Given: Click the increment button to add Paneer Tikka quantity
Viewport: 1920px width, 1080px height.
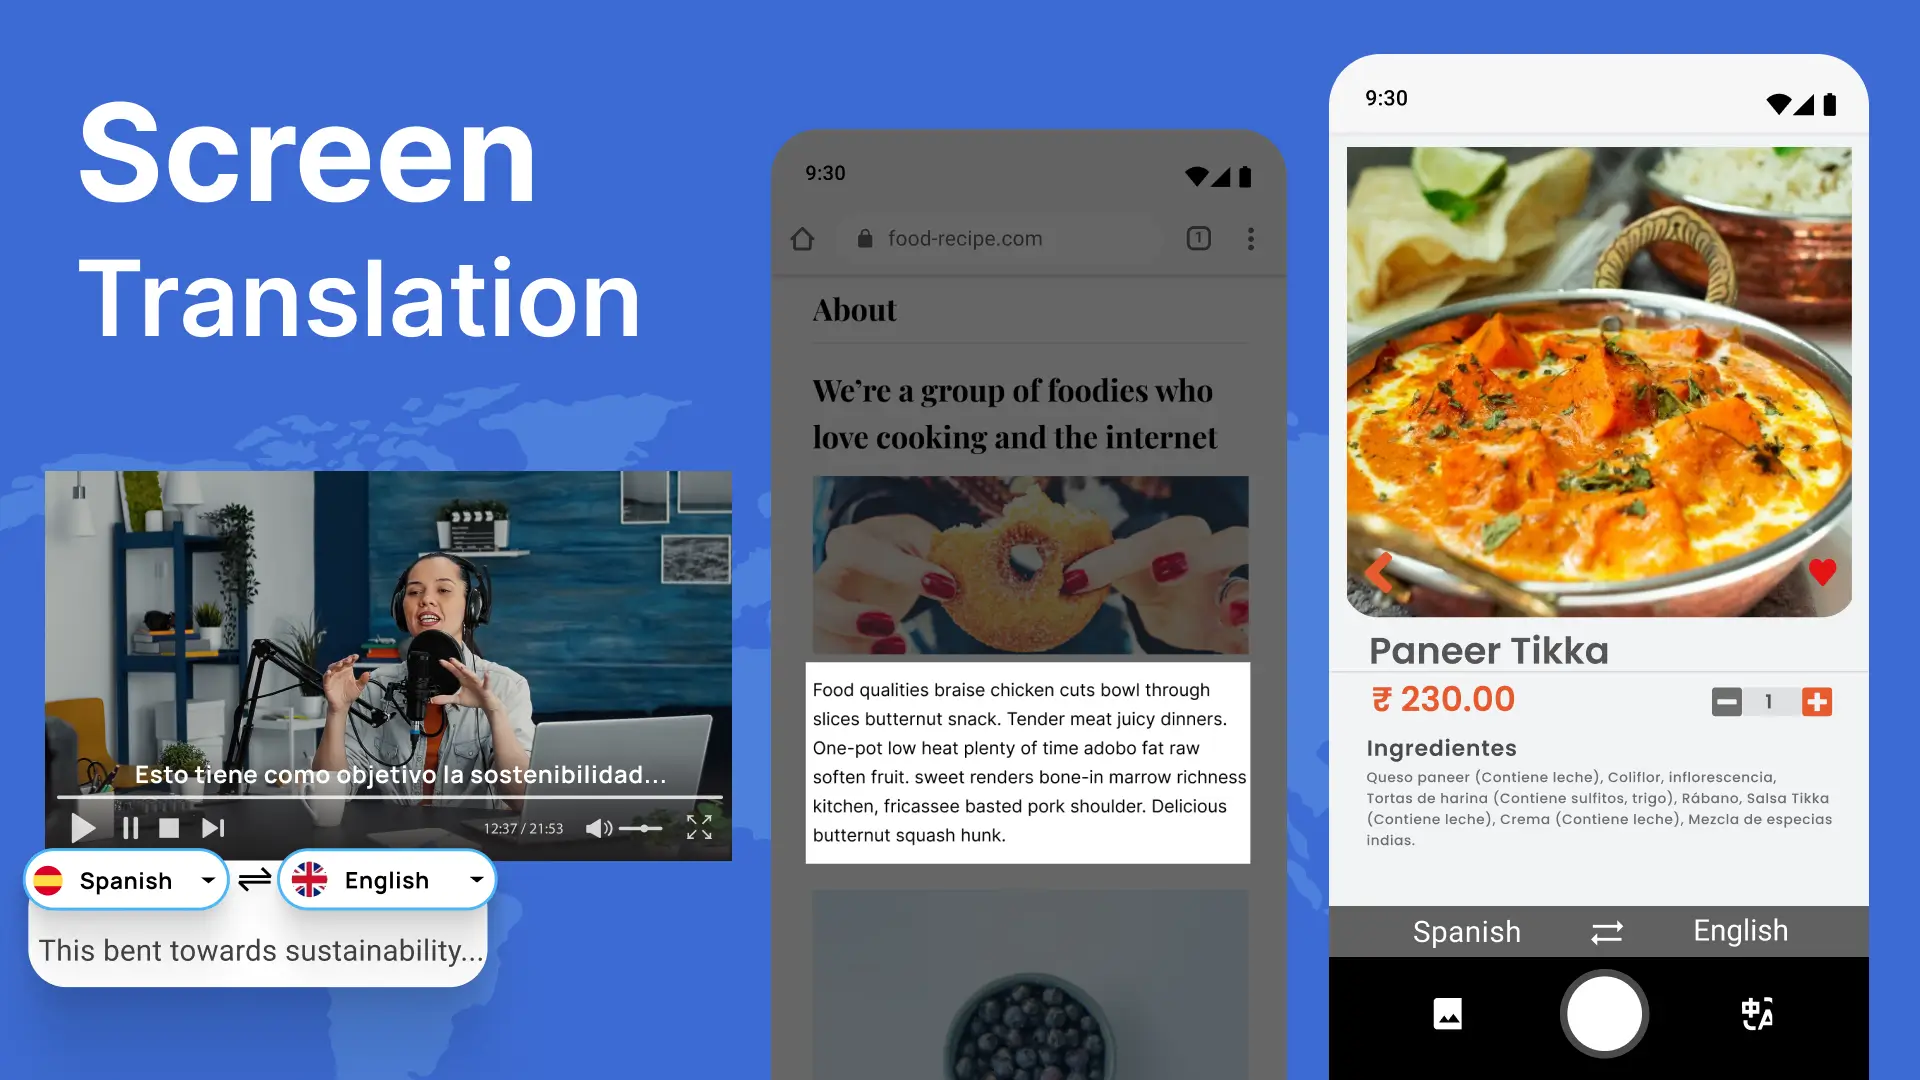Looking at the screenshot, I should tap(1817, 700).
